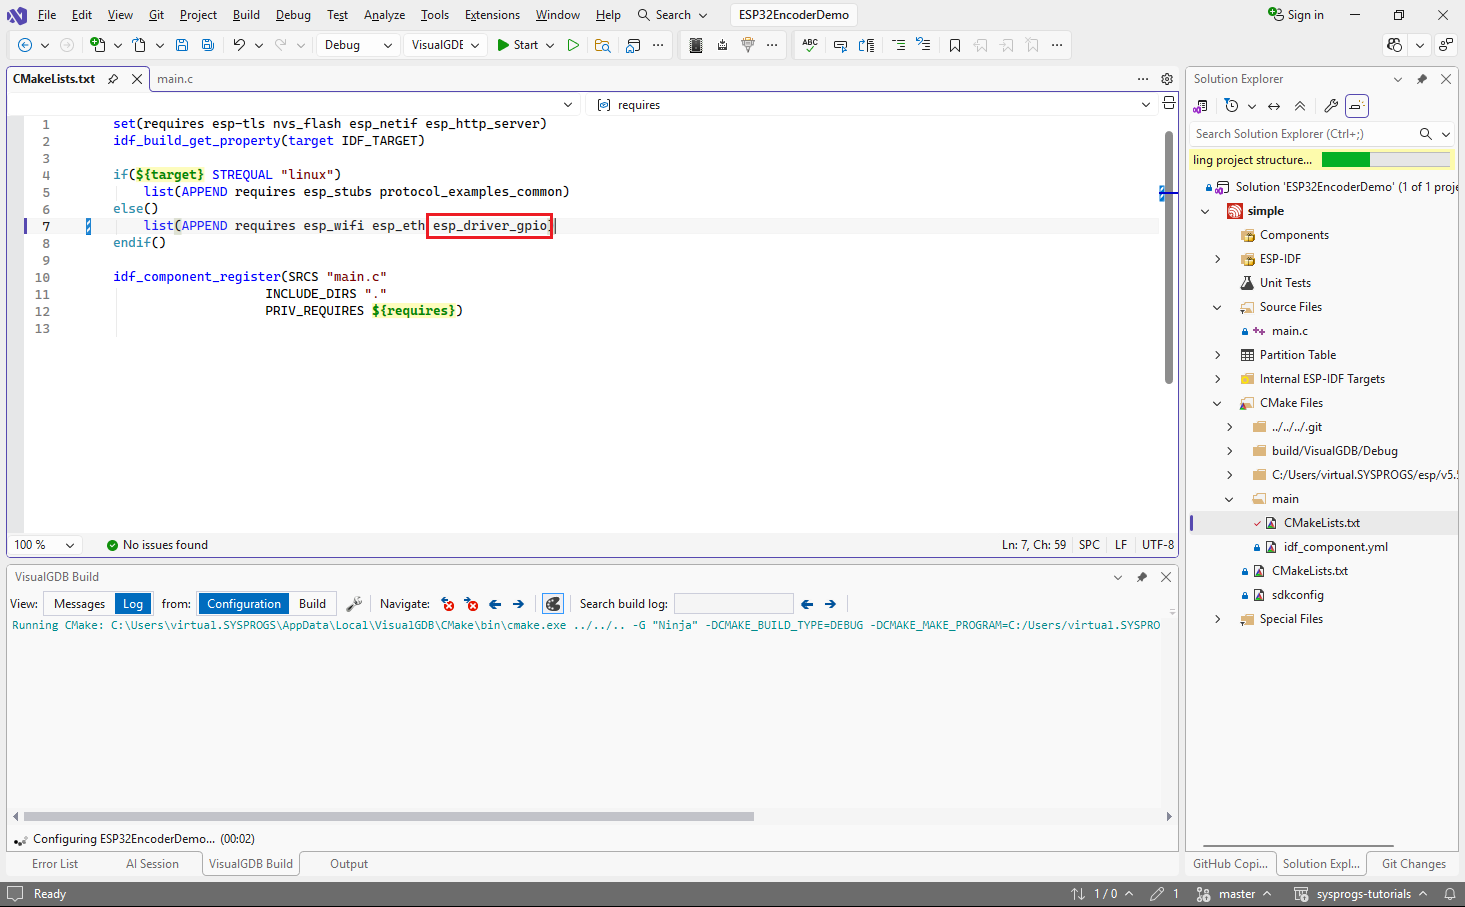Click the Toggle Bookmark icon

pyautogui.click(x=955, y=45)
